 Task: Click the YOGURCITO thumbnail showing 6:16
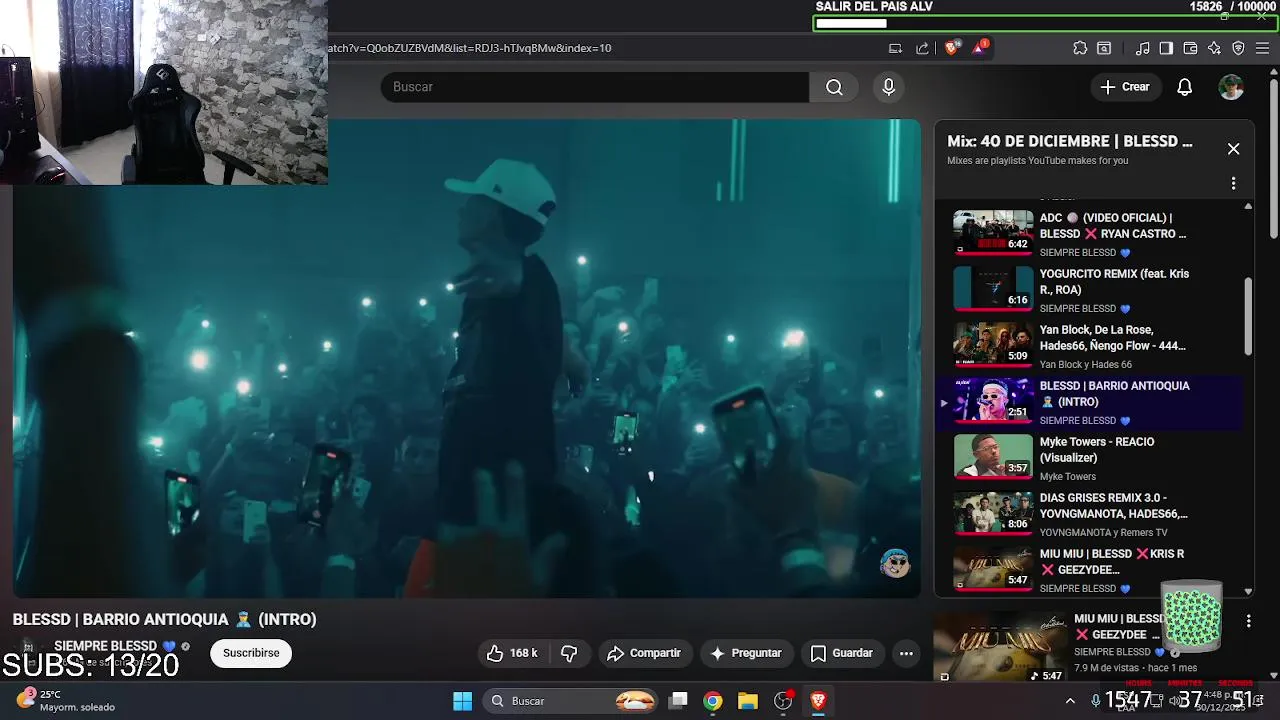(x=993, y=288)
